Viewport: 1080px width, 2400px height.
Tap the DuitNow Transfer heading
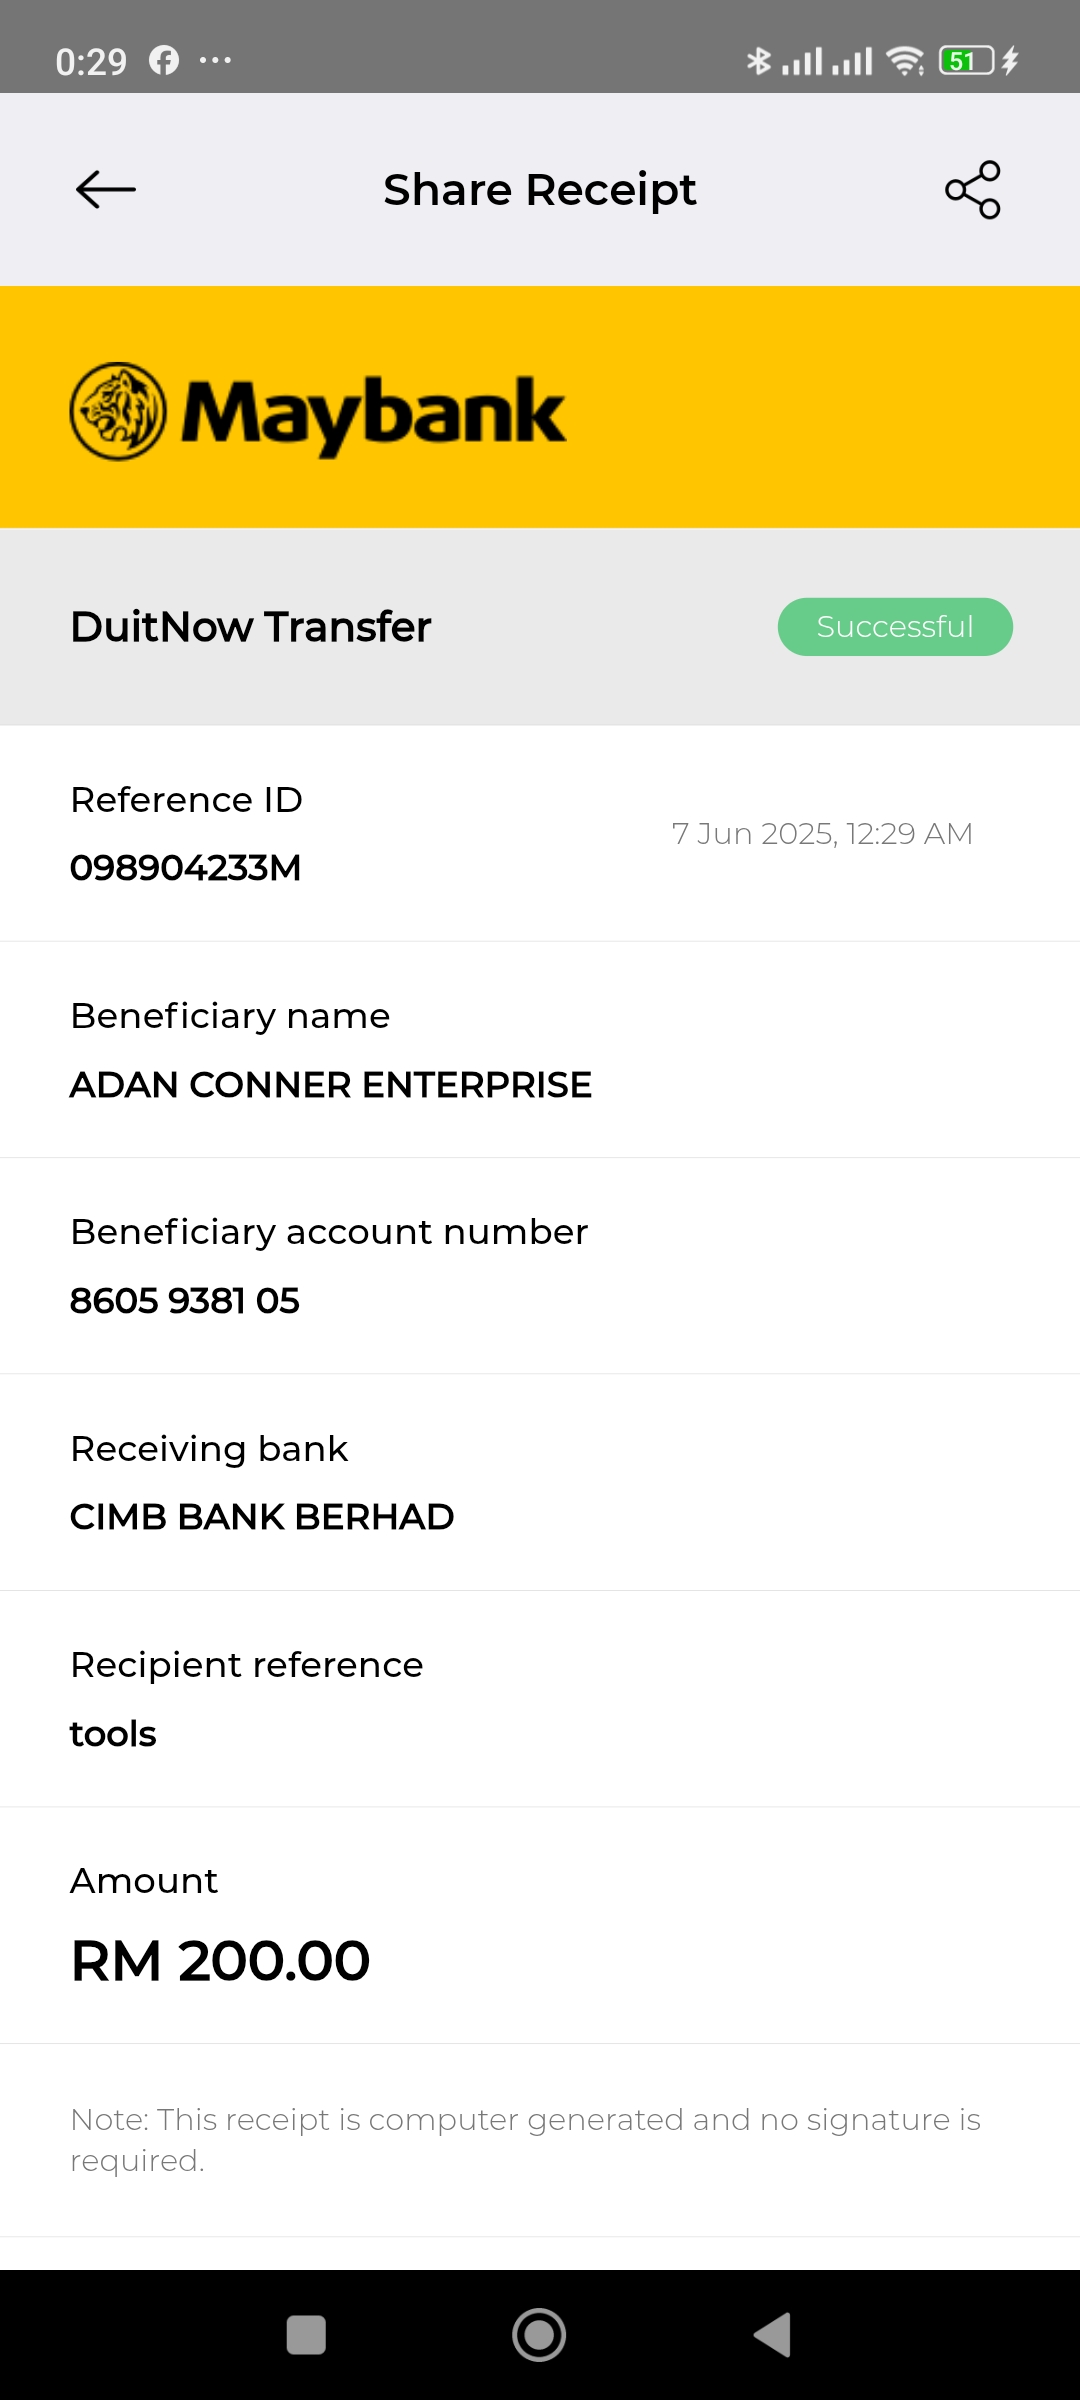tap(251, 627)
